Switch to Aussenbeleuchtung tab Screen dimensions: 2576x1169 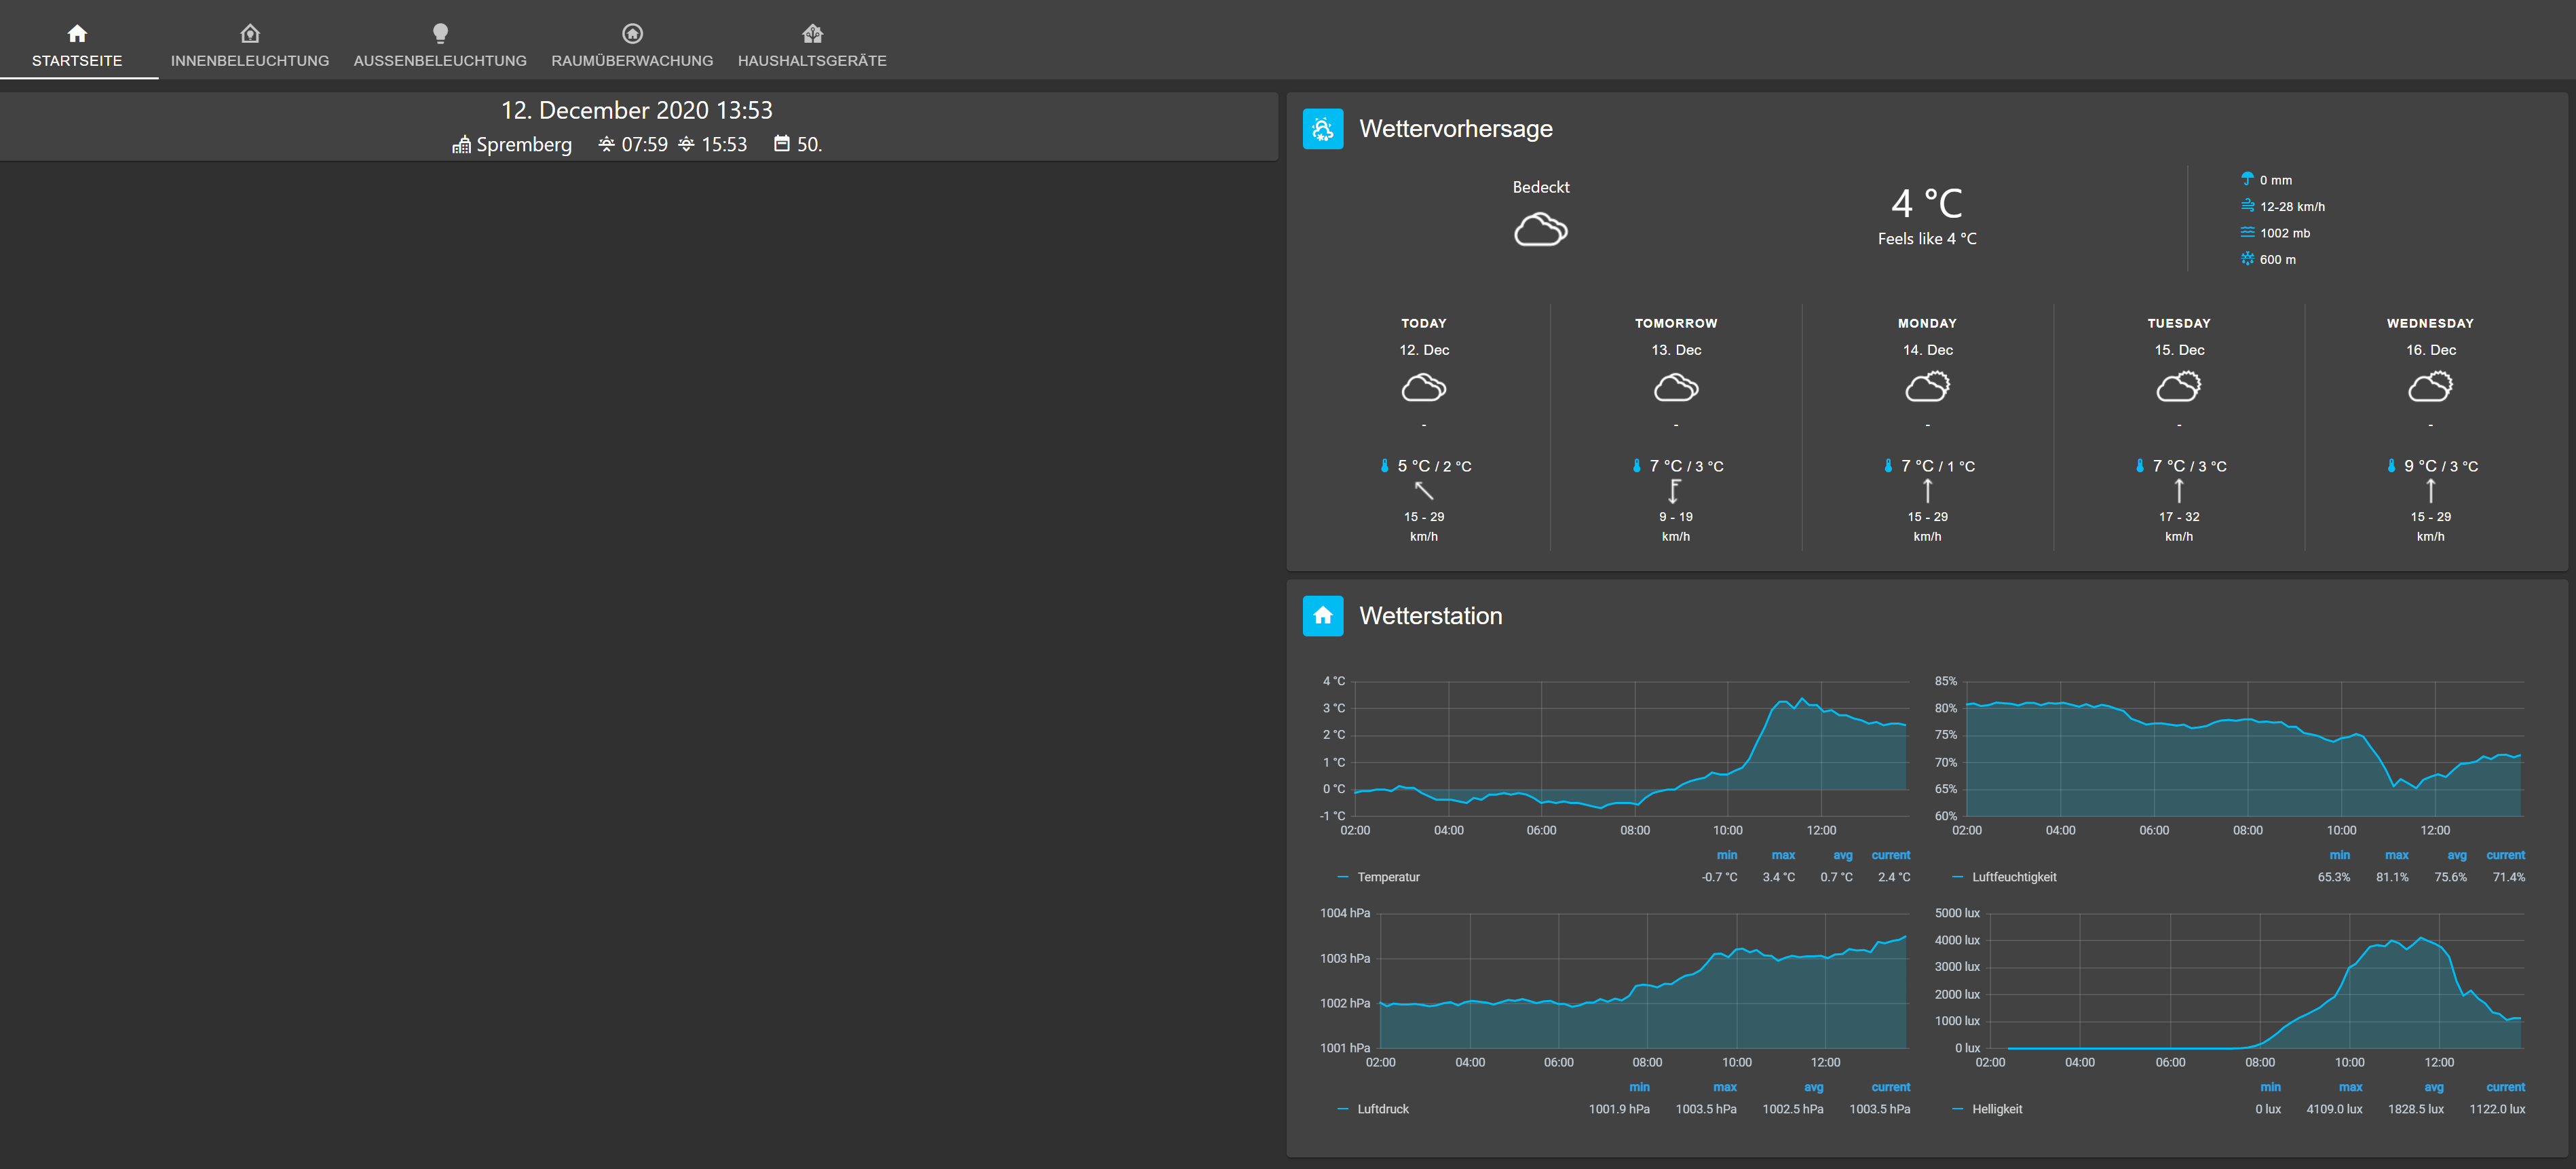coord(440,46)
